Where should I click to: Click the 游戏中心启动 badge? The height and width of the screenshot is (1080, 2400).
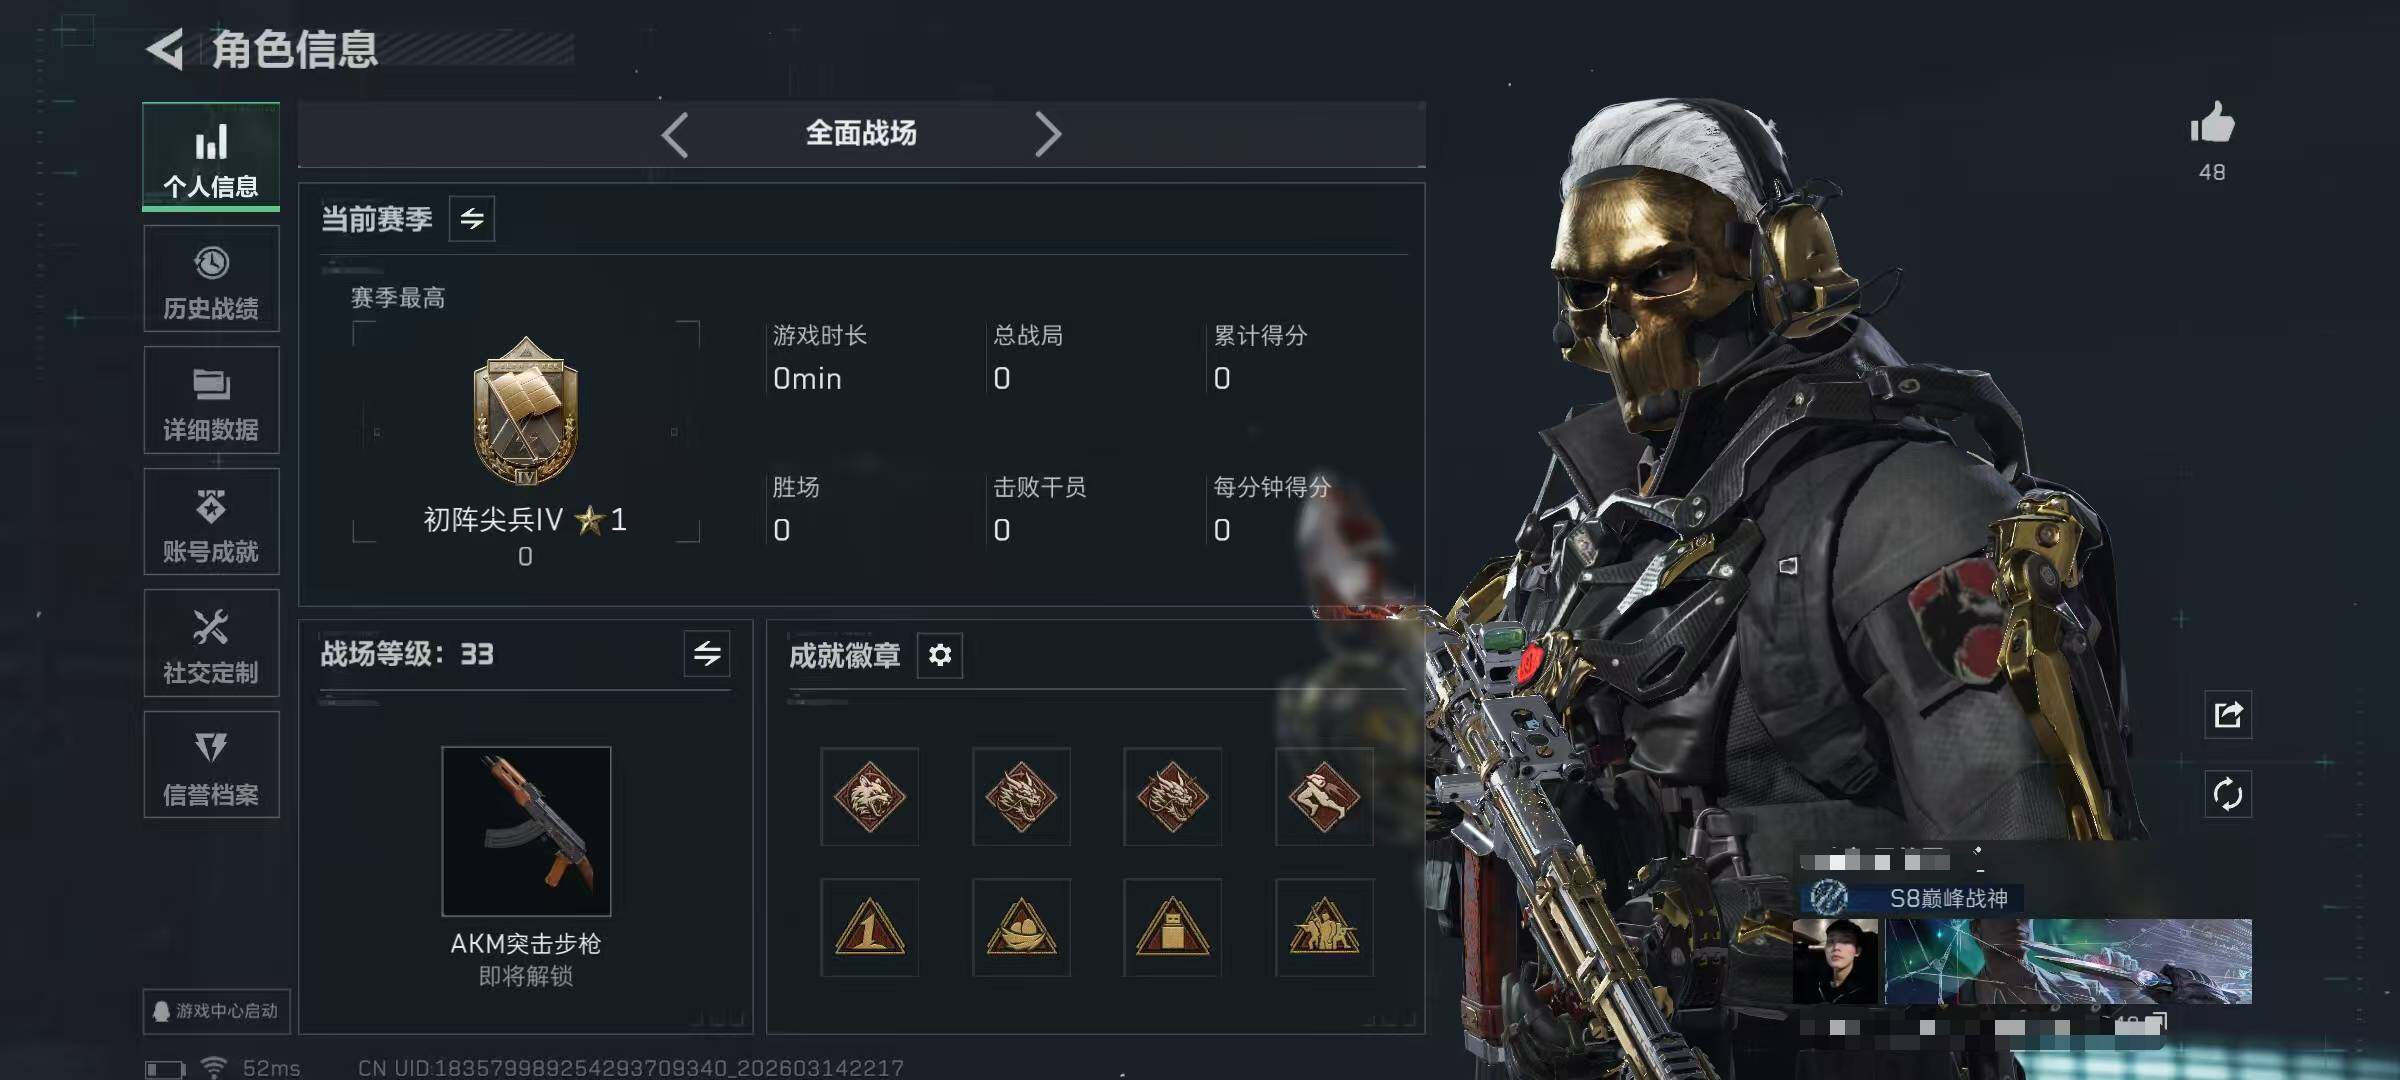coord(216,1011)
